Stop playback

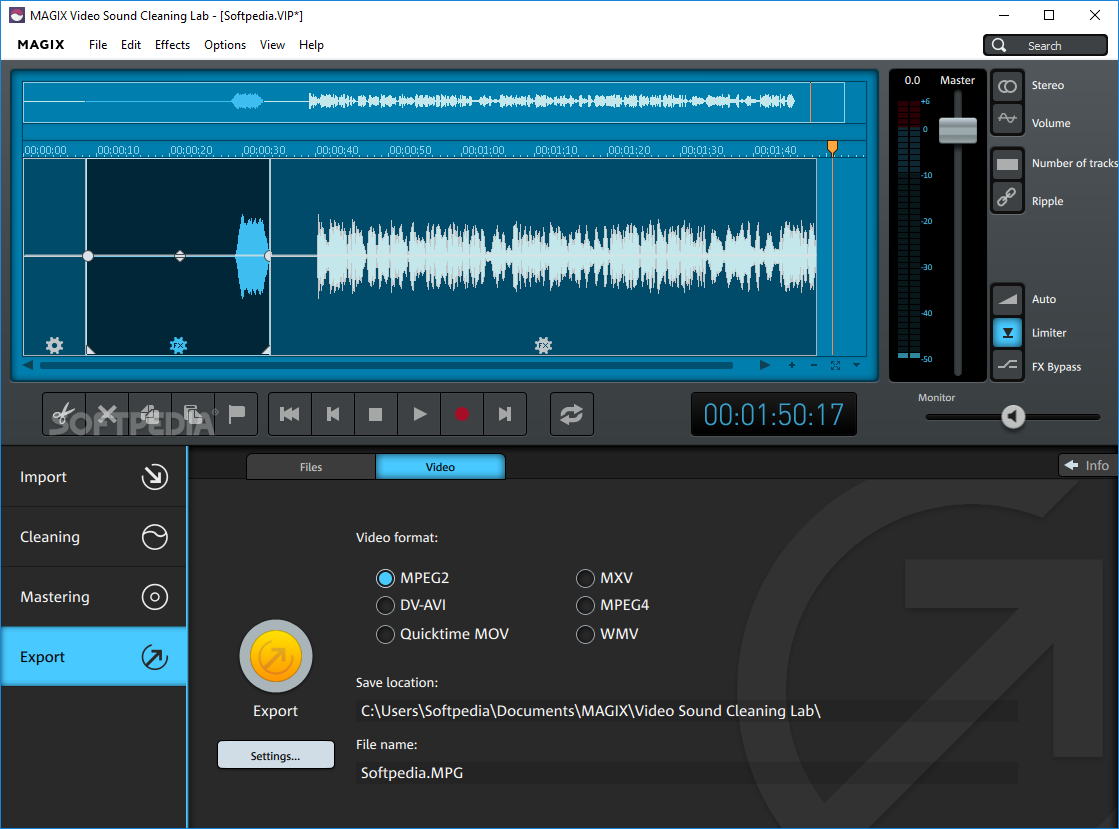click(x=375, y=414)
